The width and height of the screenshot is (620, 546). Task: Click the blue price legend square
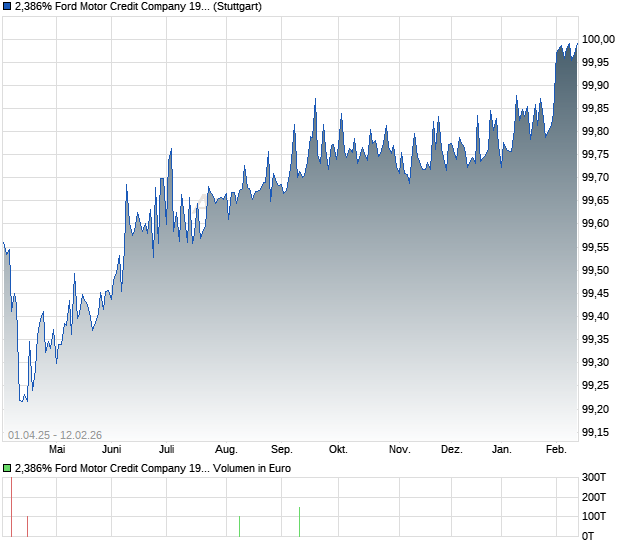(7, 7)
